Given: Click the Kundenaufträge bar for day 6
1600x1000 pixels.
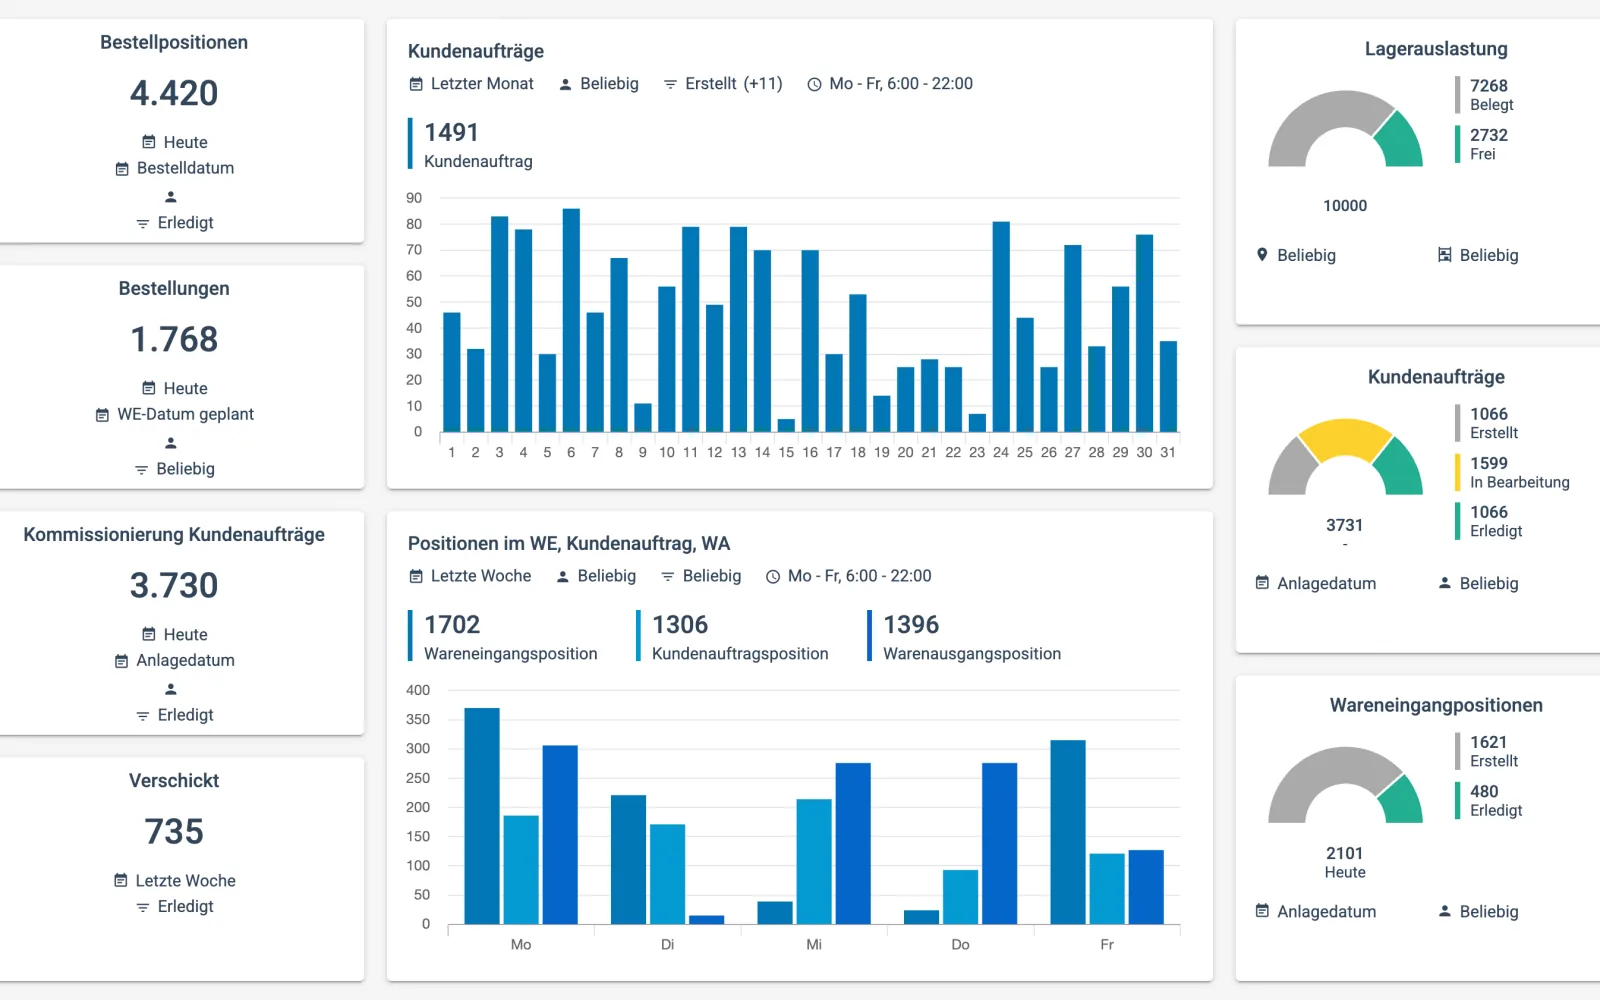Looking at the screenshot, I should click(x=571, y=320).
